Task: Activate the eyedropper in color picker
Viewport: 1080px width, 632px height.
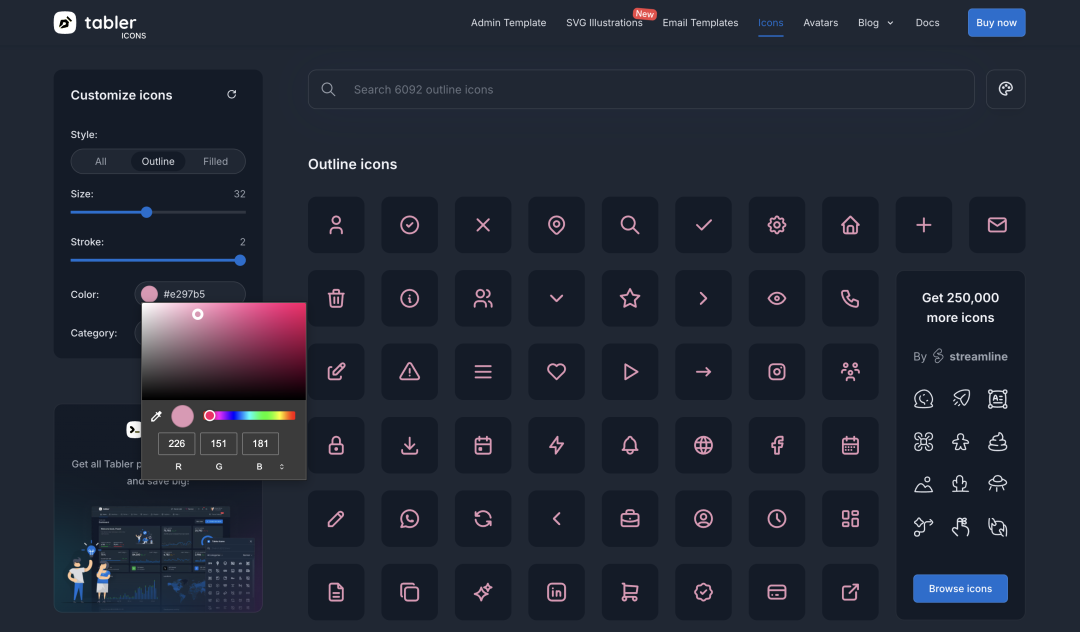Action: pos(156,416)
